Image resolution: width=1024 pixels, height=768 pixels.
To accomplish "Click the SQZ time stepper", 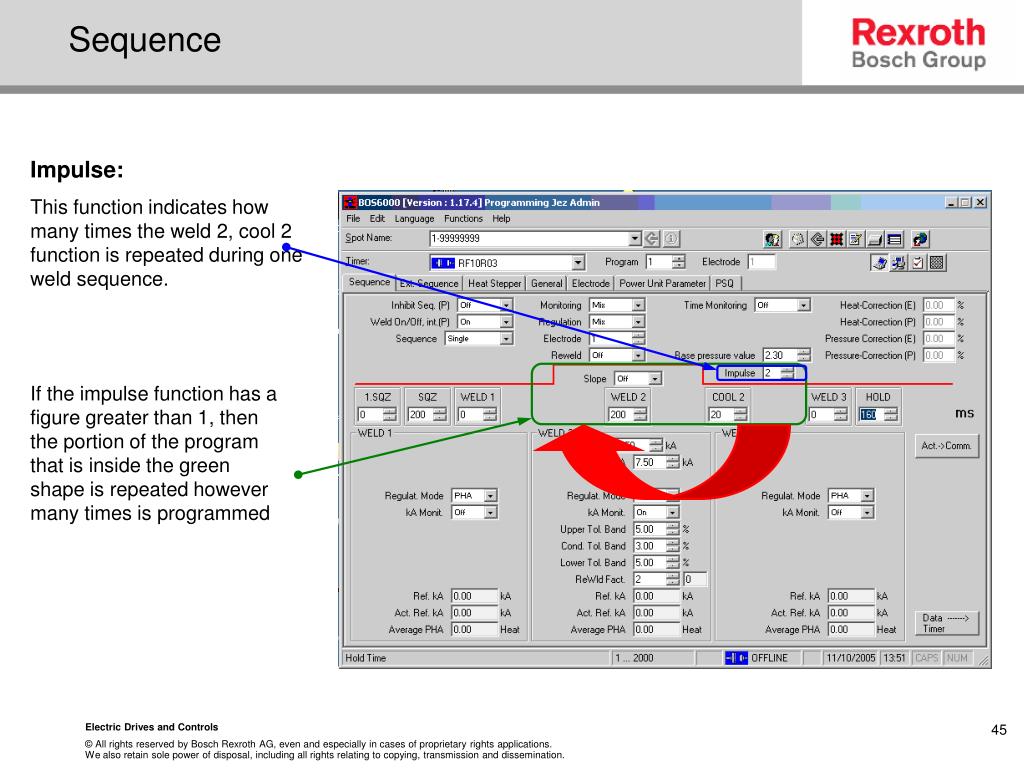I will tap(440, 415).
